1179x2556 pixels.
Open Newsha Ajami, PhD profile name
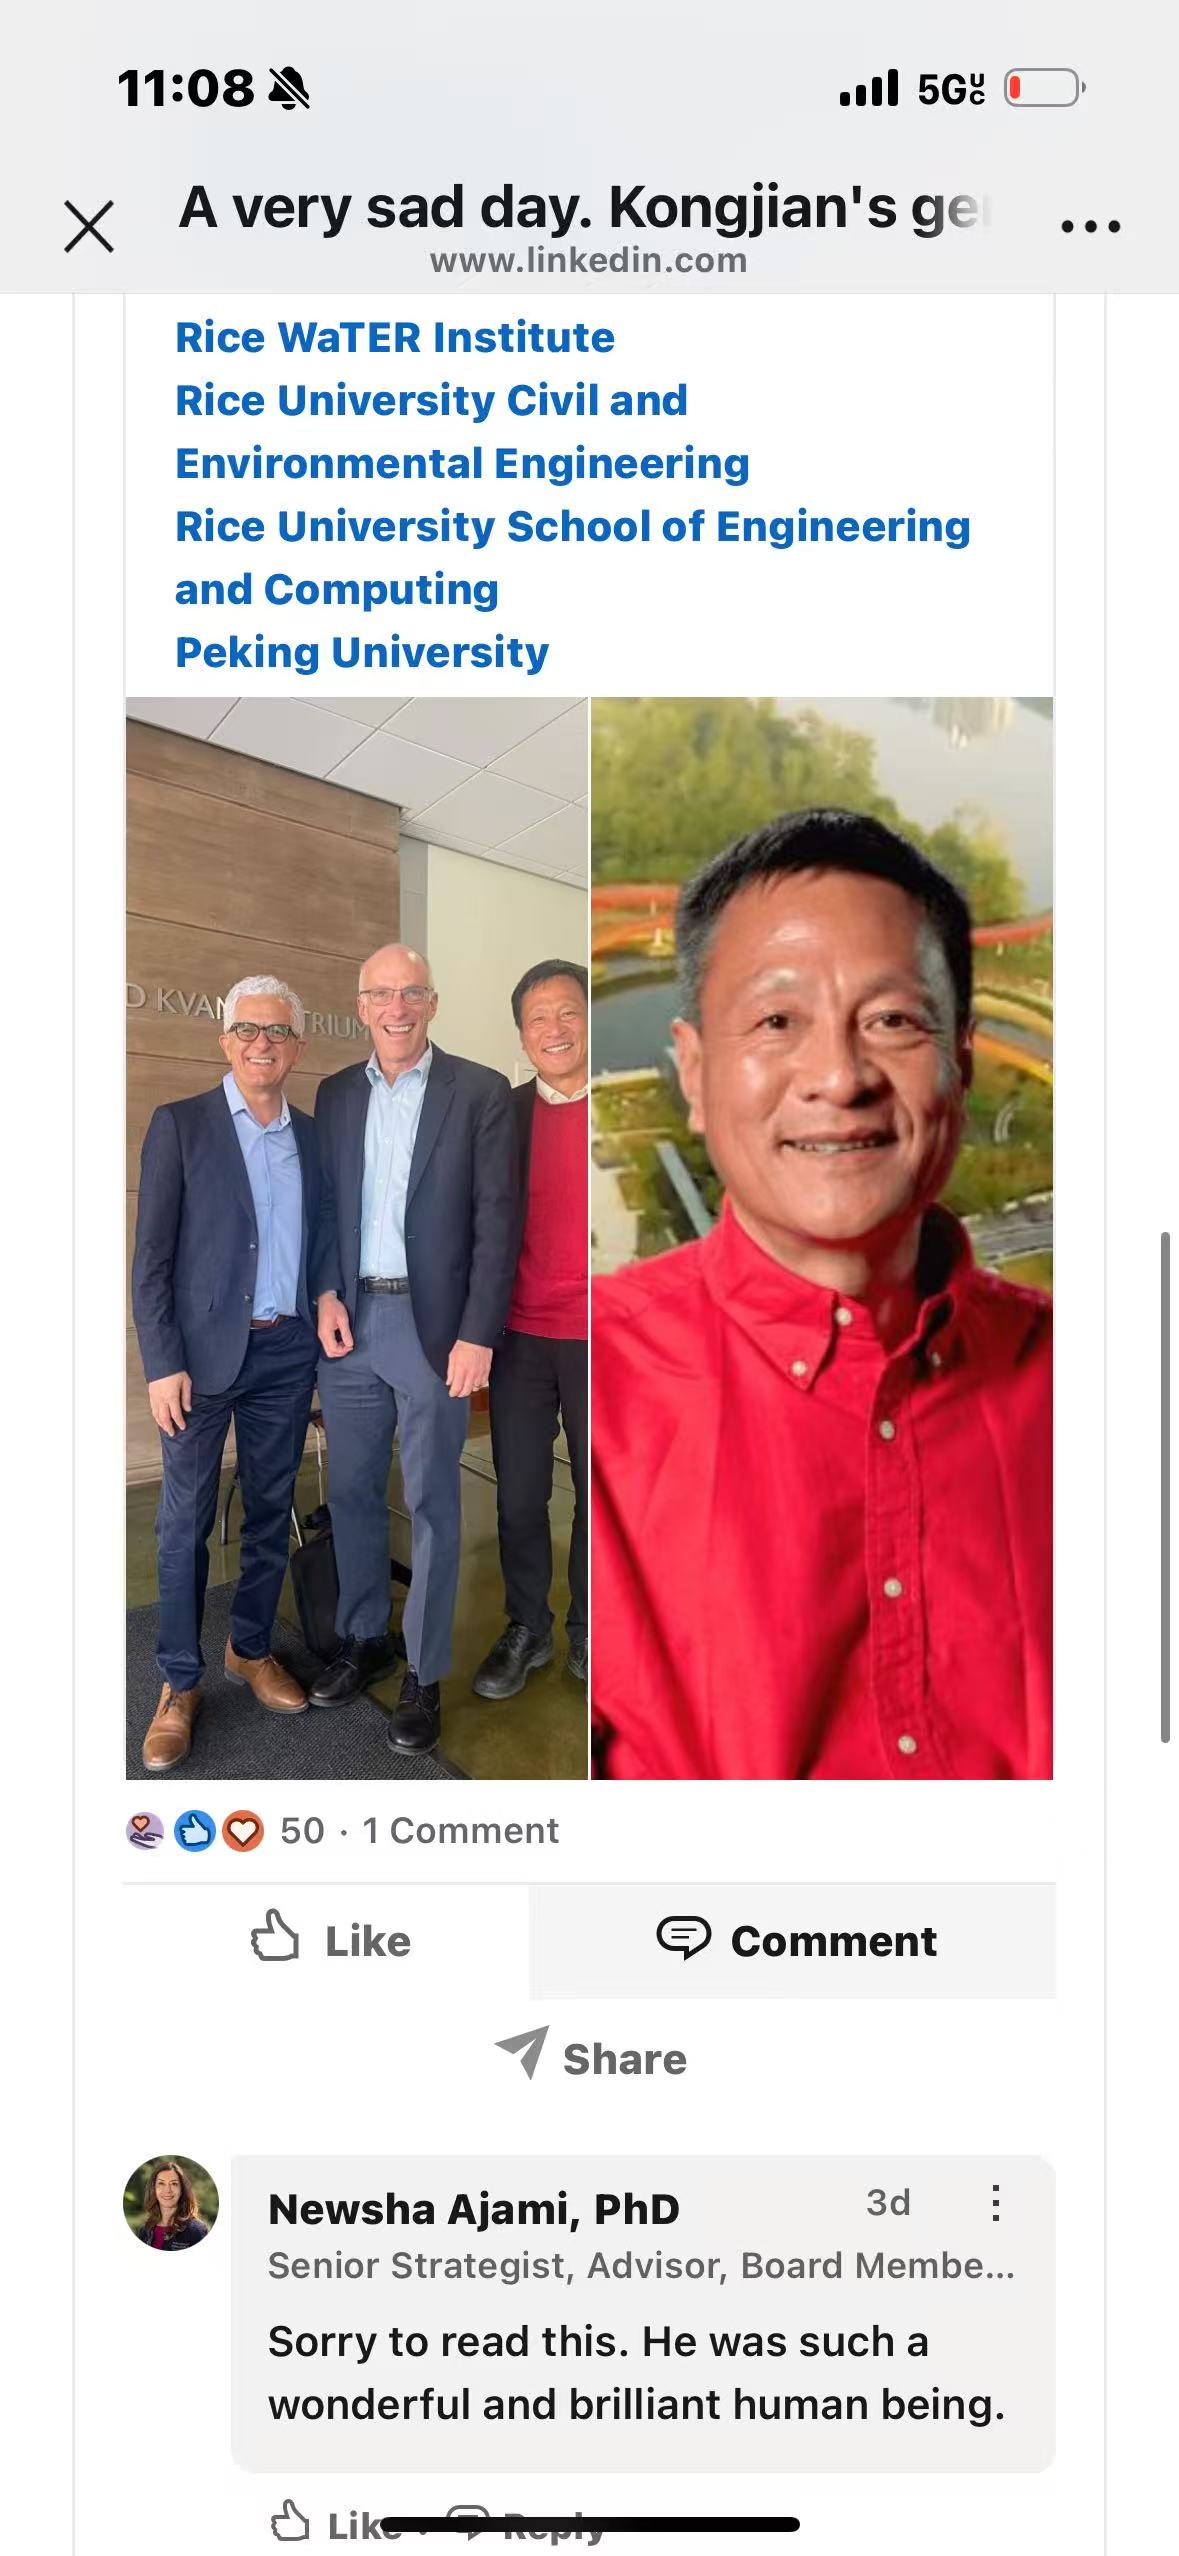pyautogui.click(x=474, y=2209)
